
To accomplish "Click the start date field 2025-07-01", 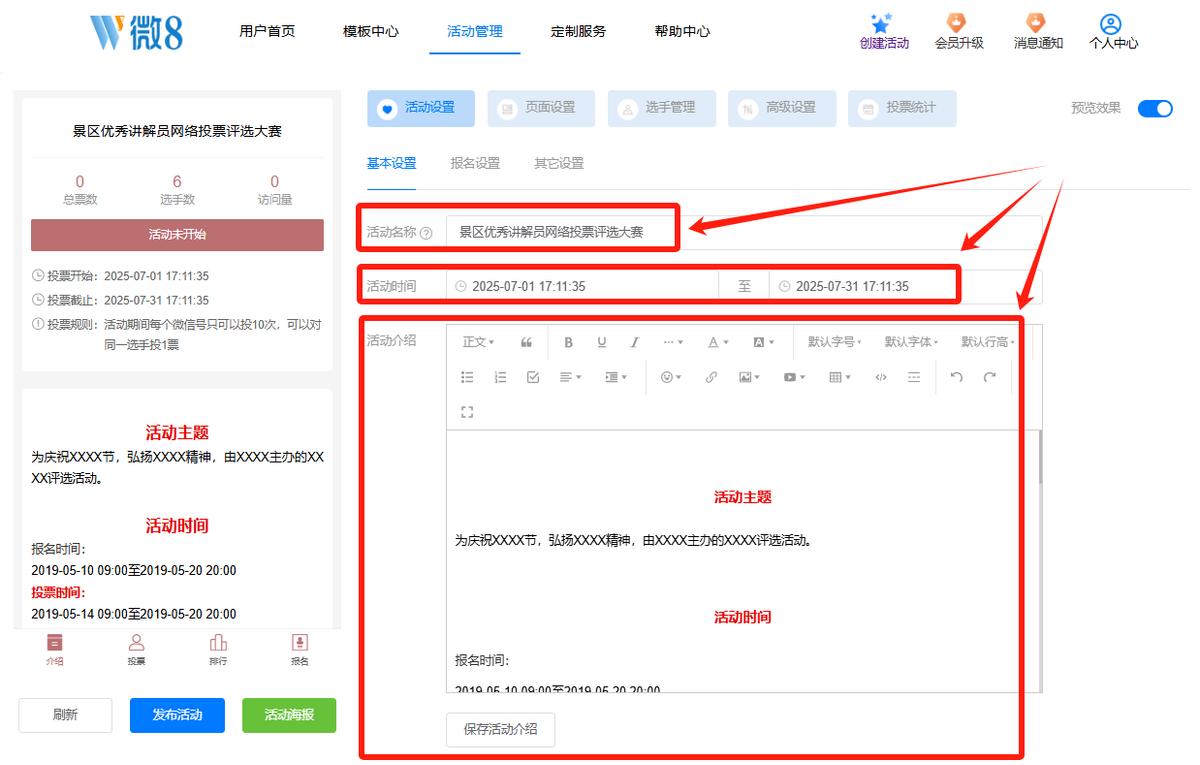I will click(582, 287).
